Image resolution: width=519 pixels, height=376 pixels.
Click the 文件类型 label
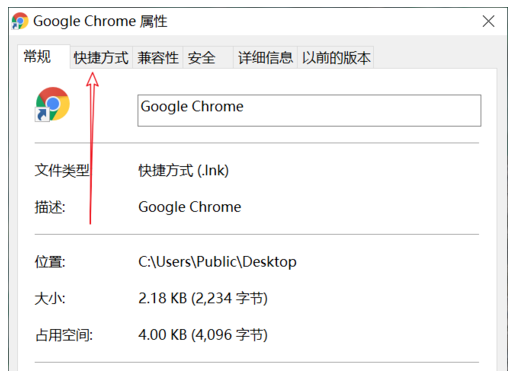[x=62, y=171]
